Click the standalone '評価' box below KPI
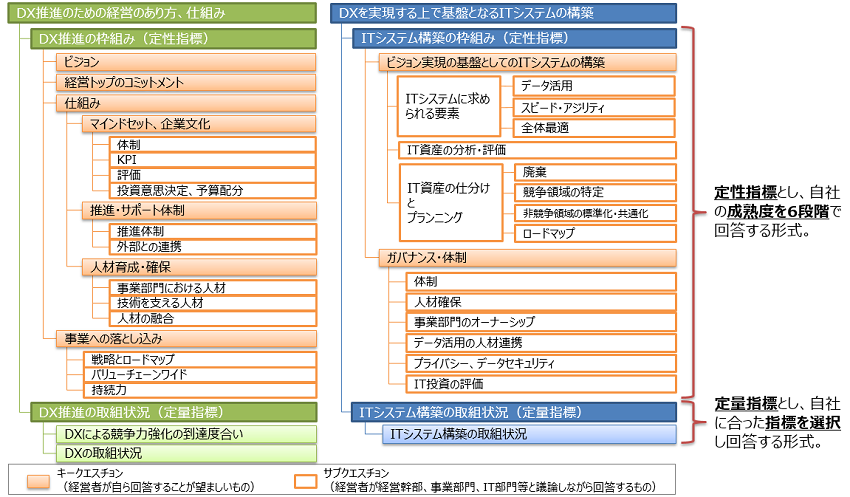The width and height of the screenshot is (850, 497). tap(212, 175)
